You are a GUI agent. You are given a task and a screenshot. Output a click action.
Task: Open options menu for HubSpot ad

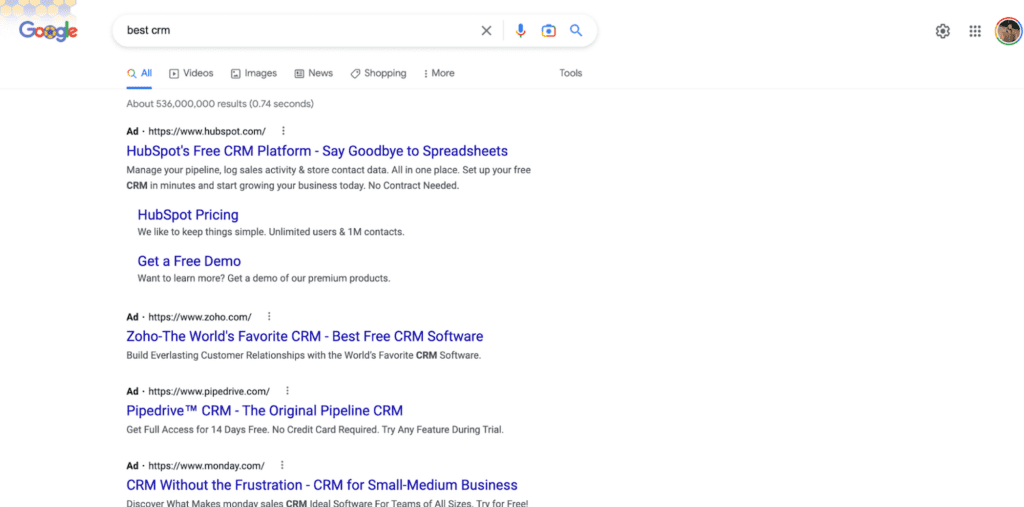pos(283,131)
